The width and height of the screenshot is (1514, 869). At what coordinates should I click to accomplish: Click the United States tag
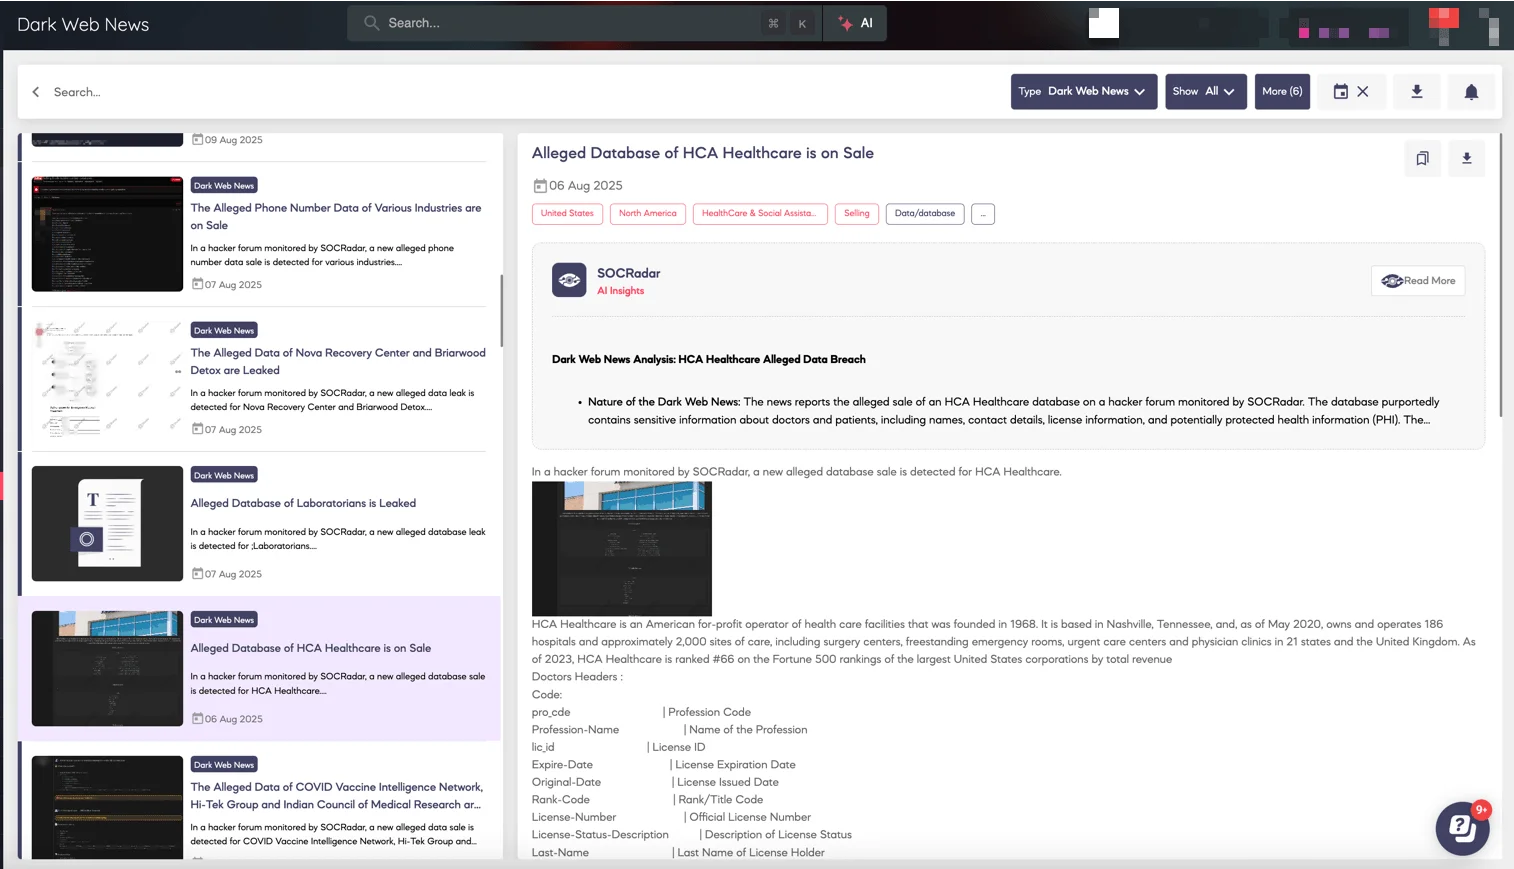[567, 214]
